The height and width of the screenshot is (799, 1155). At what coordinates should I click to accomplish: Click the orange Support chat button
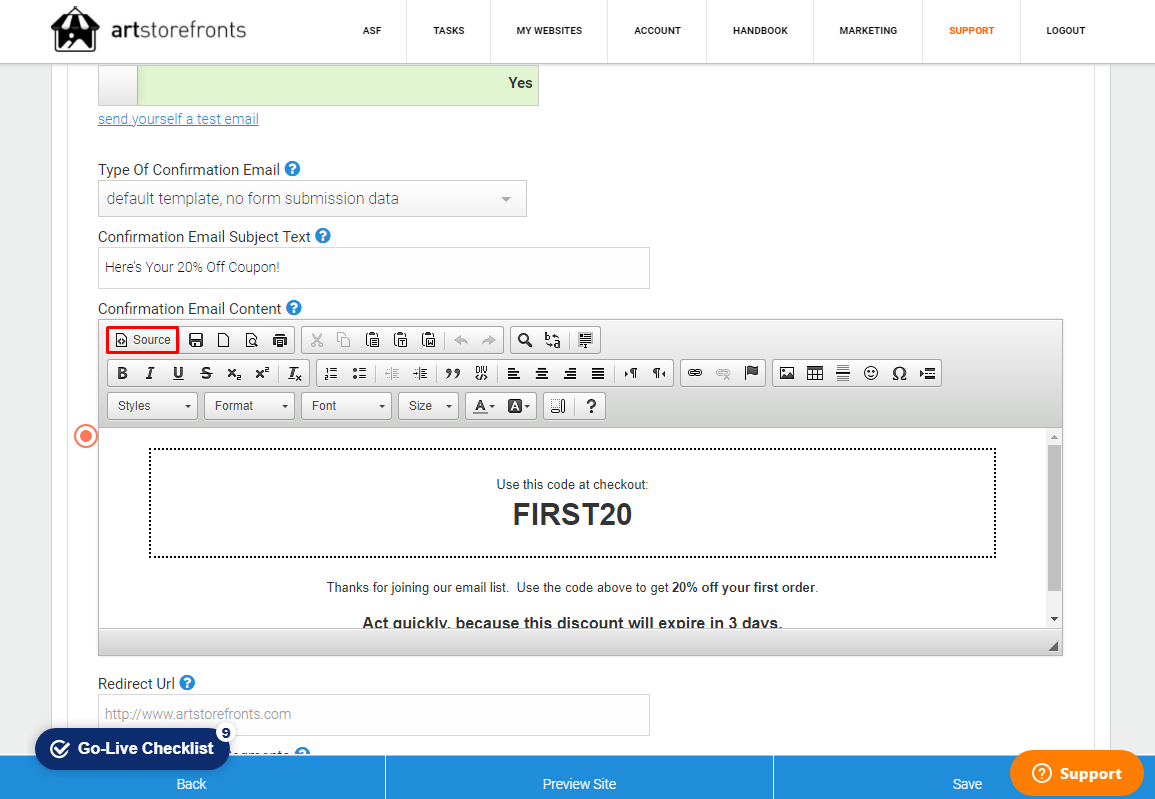pos(1076,773)
